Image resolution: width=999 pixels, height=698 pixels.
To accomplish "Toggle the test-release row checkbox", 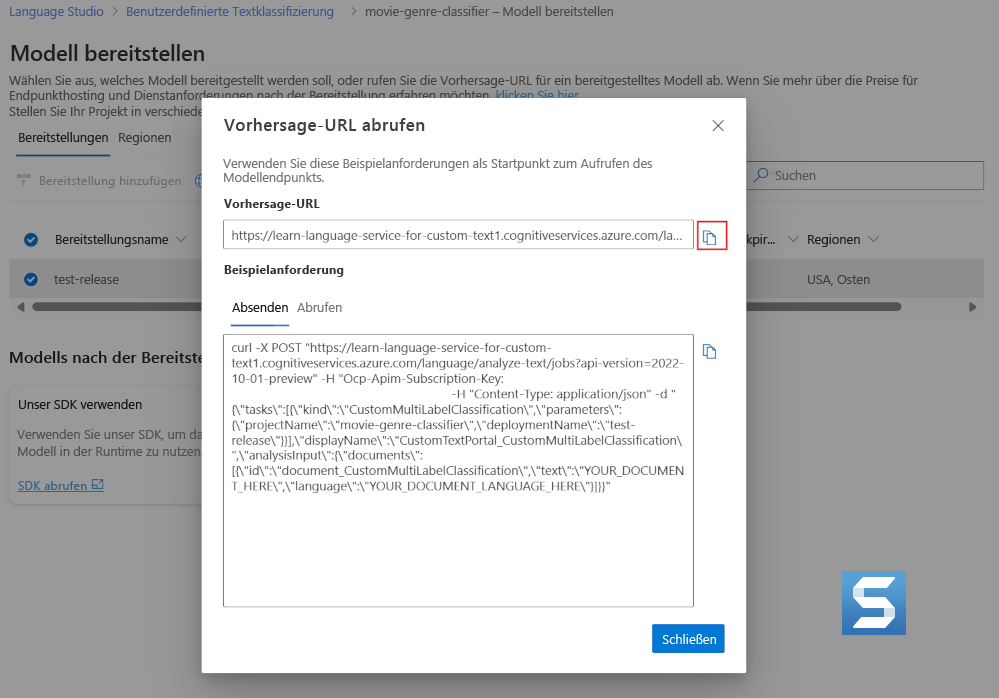I will [x=31, y=280].
